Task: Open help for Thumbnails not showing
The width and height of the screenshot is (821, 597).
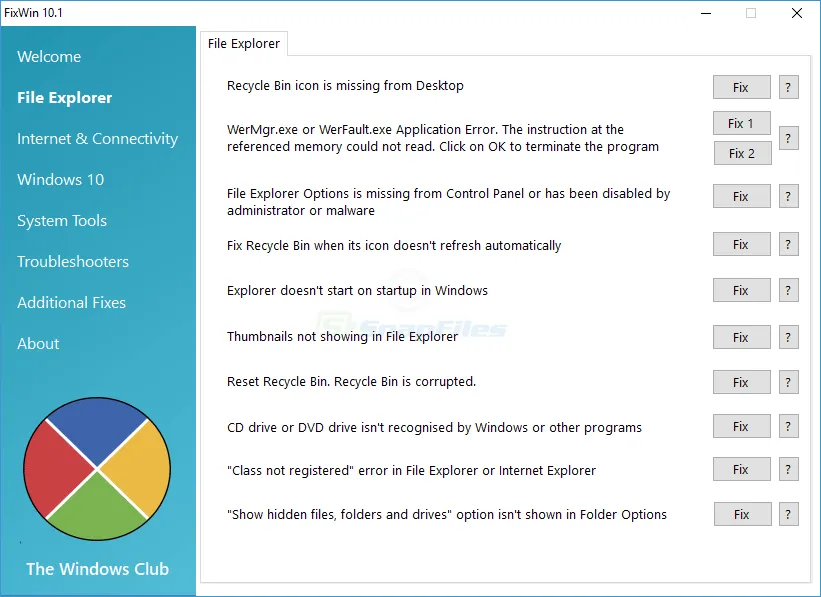Action: pyautogui.click(x=789, y=337)
